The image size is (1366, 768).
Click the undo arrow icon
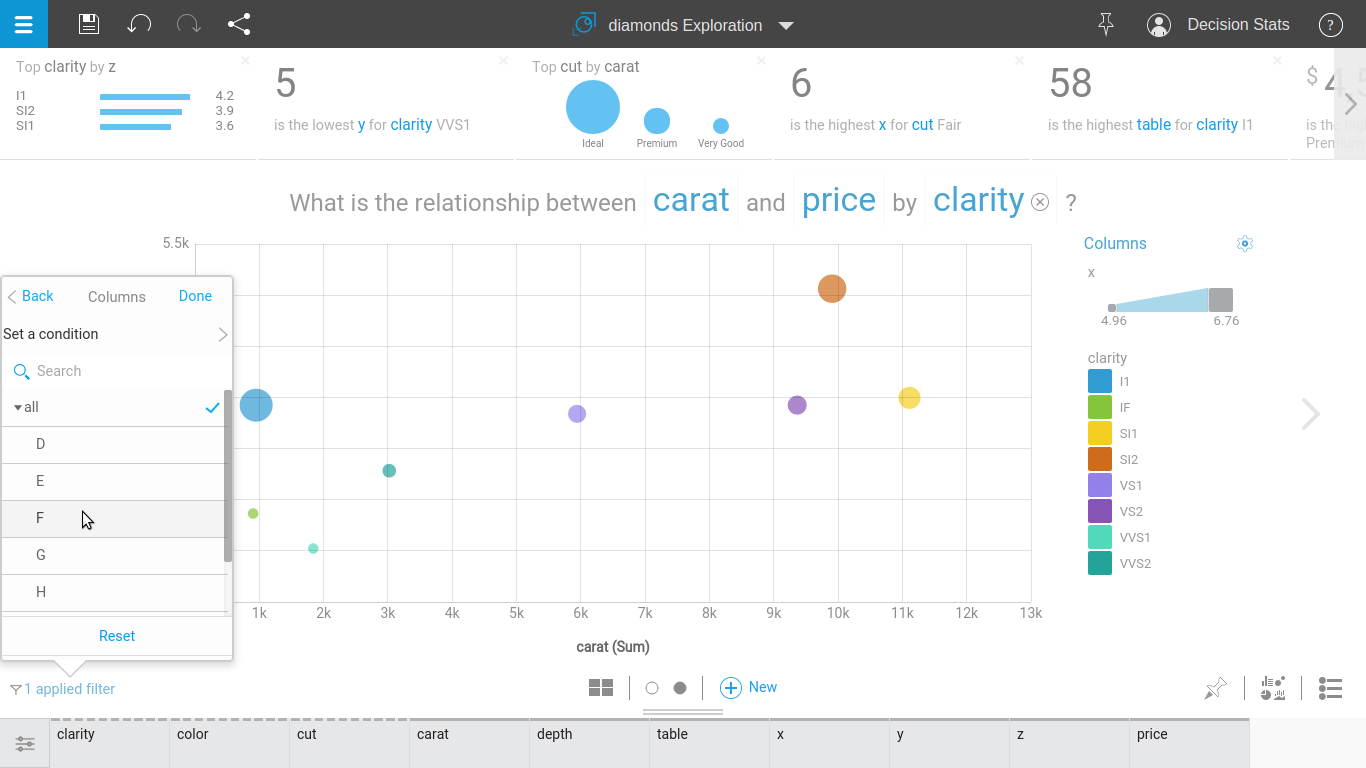pyautogui.click(x=139, y=24)
